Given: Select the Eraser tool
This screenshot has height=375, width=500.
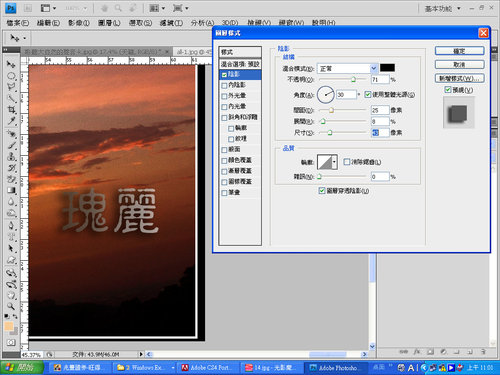Looking at the screenshot, I should 11,179.
